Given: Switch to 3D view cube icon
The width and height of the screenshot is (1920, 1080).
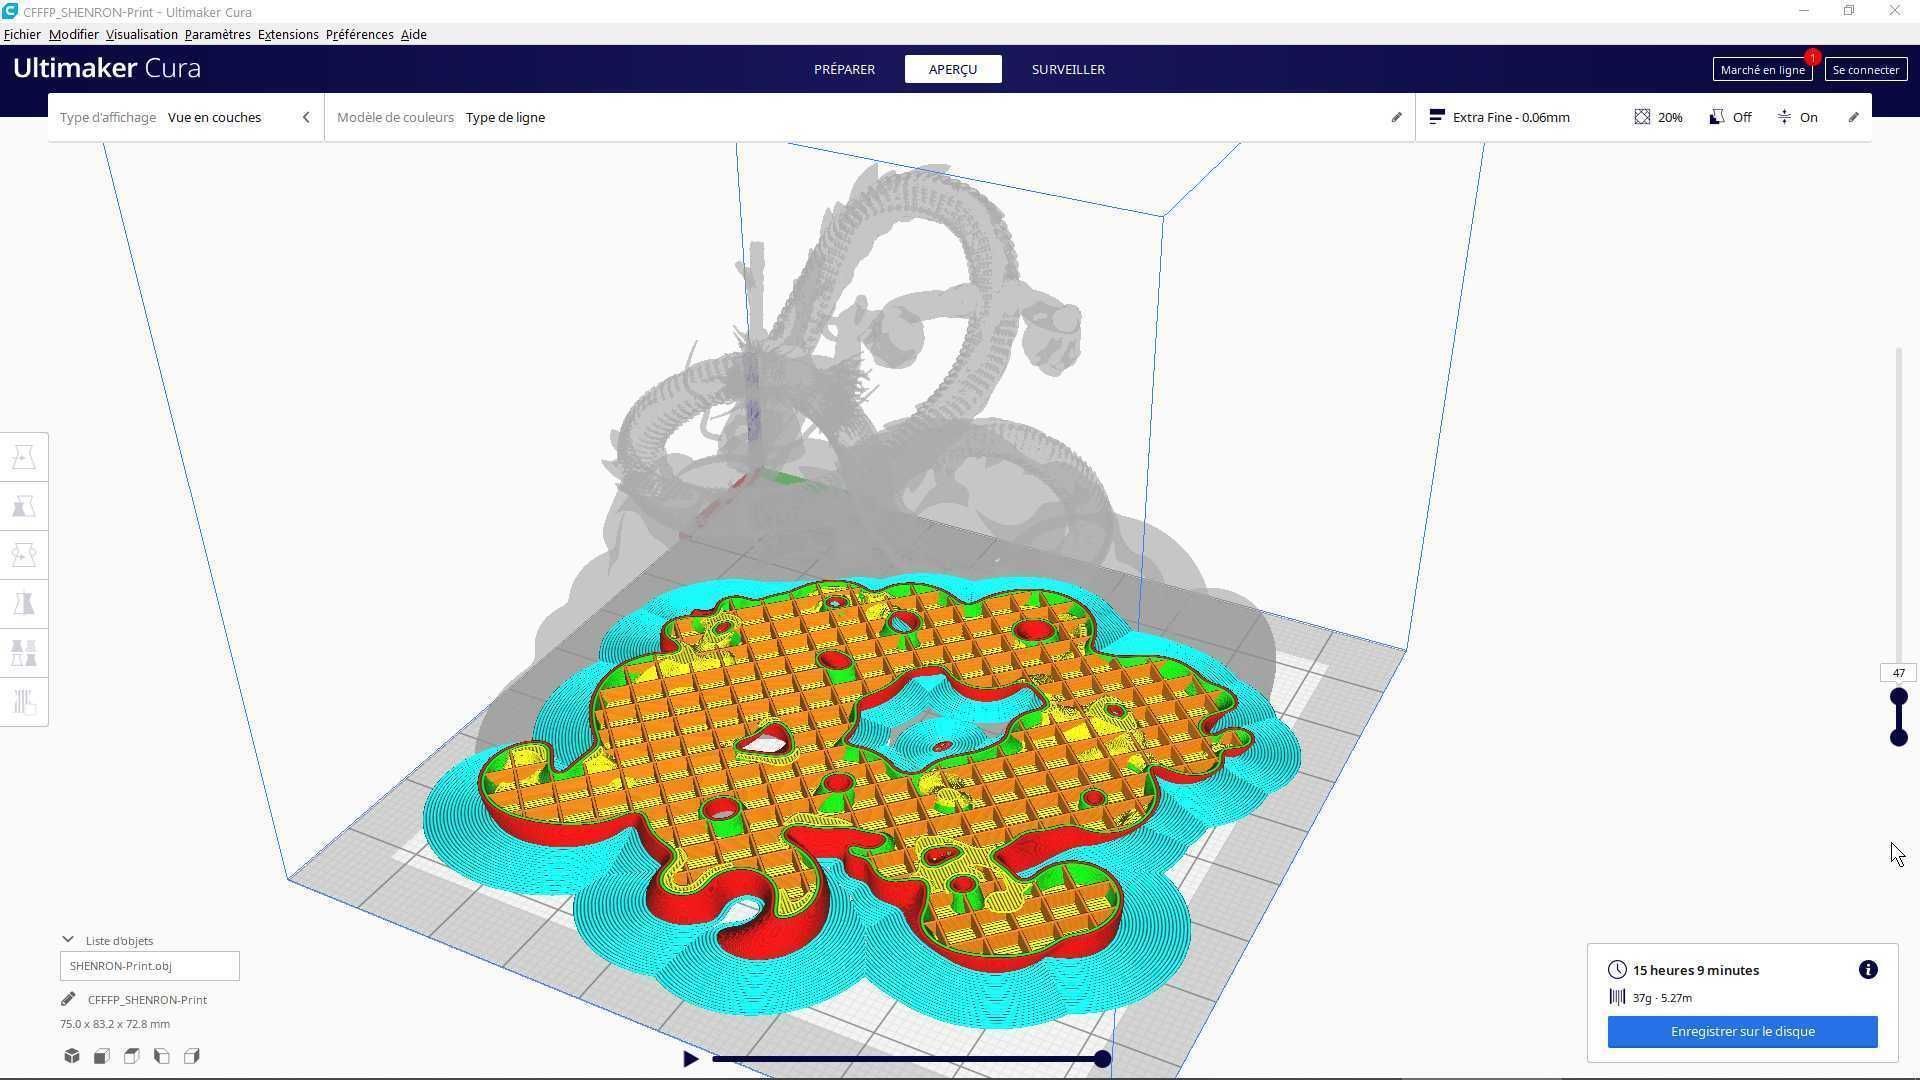Looking at the screenshot, I should coord(72,1056).
